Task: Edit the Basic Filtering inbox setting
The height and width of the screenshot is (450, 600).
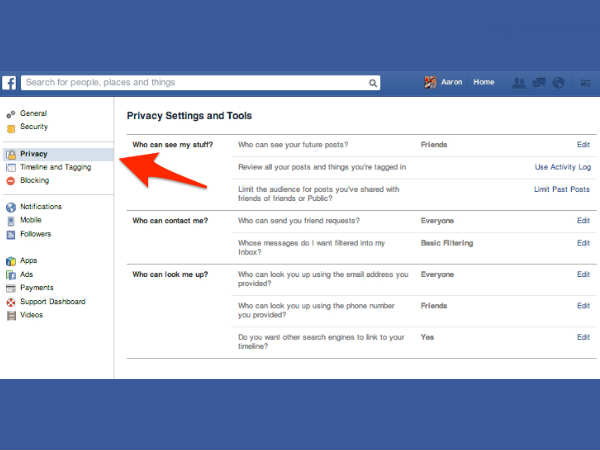Action: [x=583, y=243]
